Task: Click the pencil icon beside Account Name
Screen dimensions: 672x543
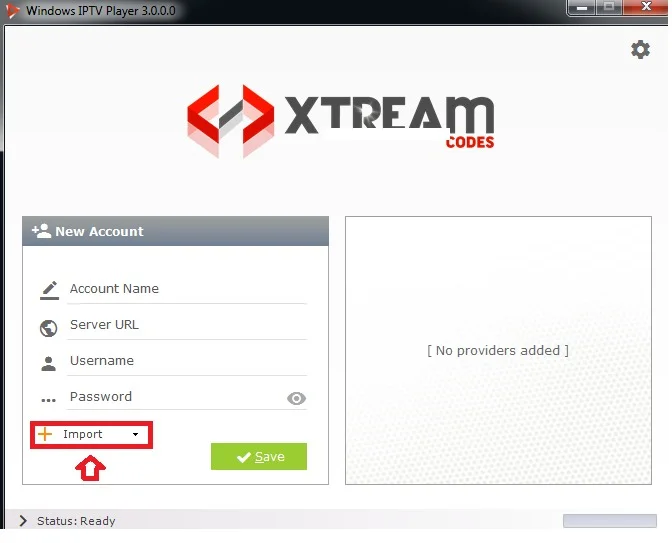Action: pyautogui.click(x=49, y=290)
